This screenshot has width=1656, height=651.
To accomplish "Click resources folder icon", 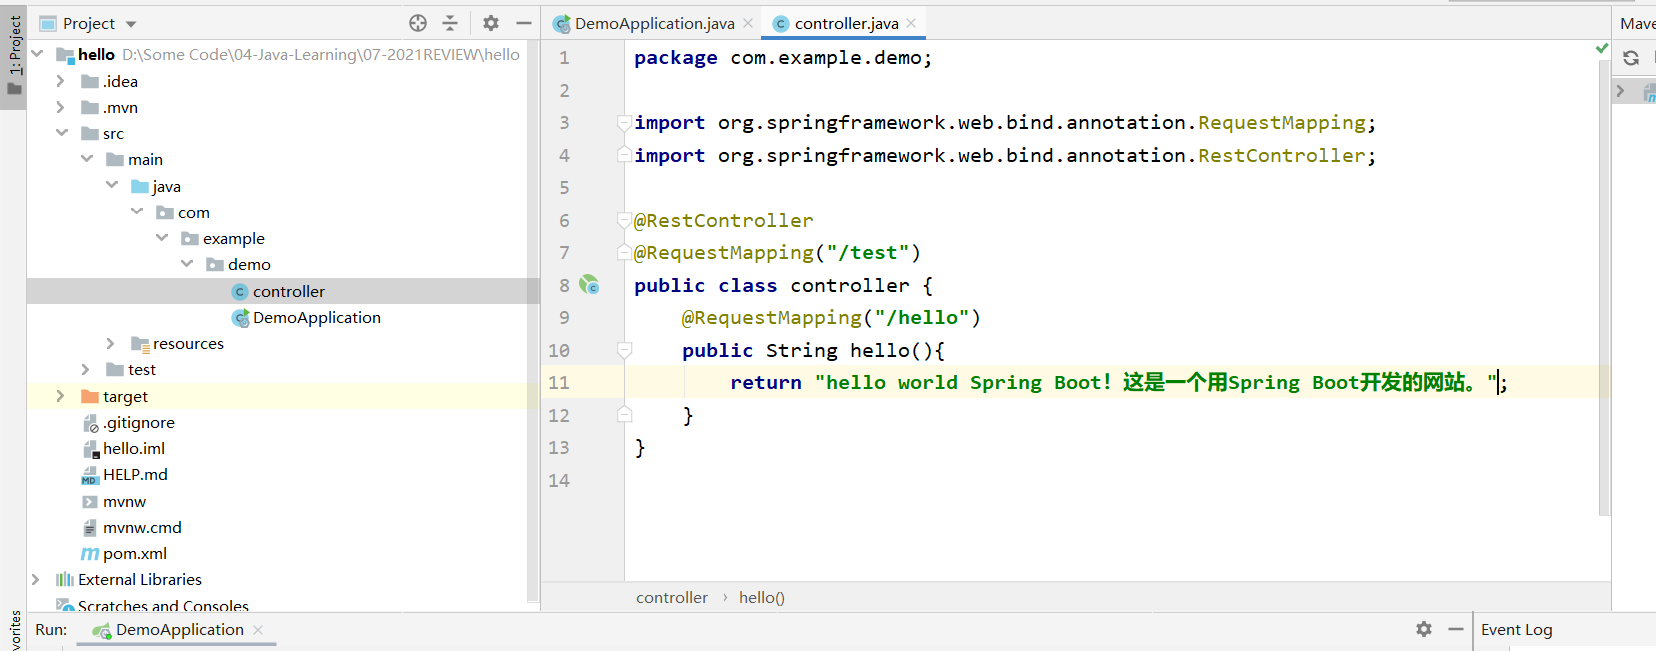I will coord(140,344).
